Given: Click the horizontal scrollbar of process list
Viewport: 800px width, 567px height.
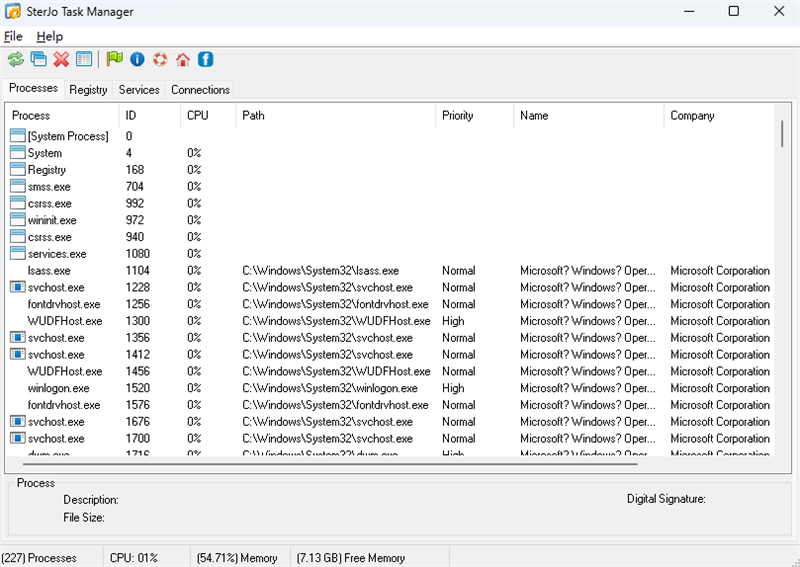Looking at the screenshot, I should point(330,464).
